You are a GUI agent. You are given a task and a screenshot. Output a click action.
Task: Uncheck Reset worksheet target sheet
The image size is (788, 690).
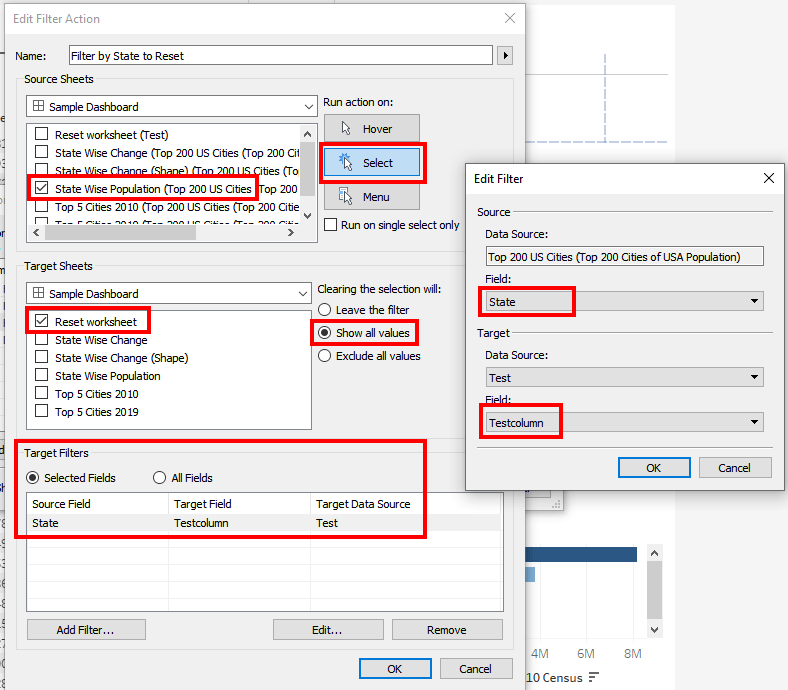point(42,321)
